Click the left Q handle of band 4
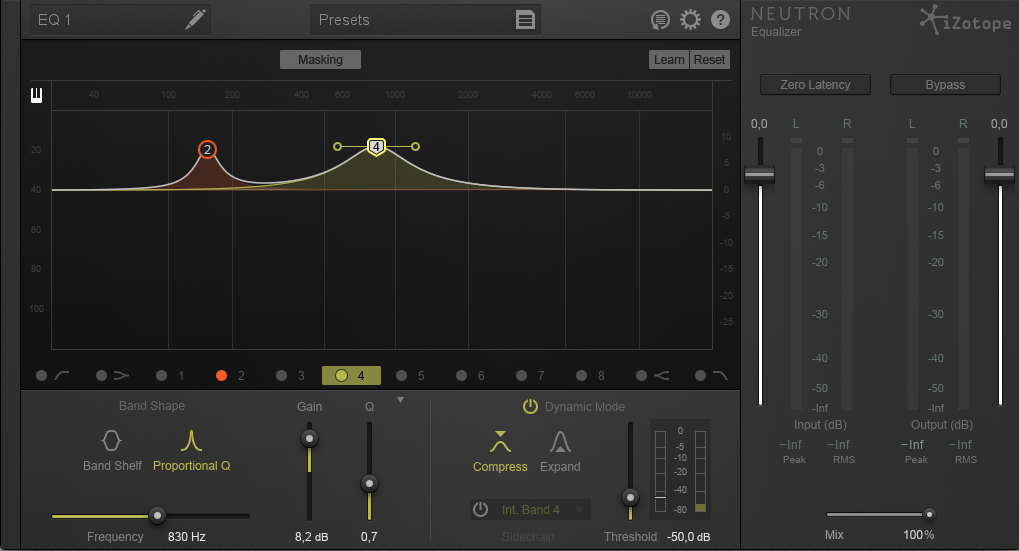 337,147
